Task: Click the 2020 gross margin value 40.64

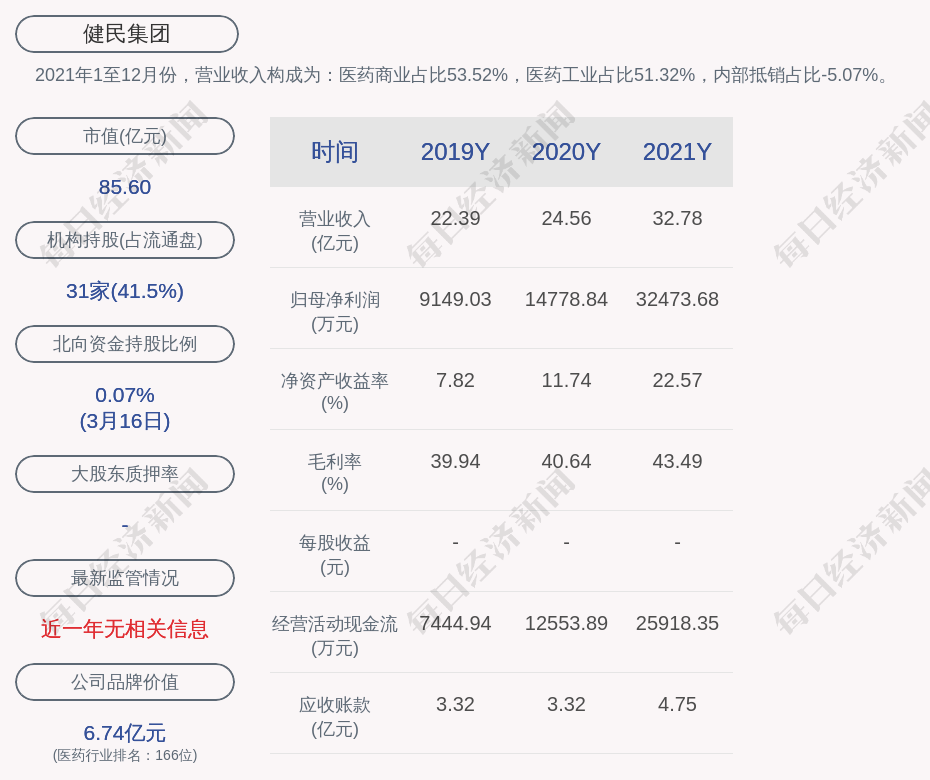Action: [566, 461]
